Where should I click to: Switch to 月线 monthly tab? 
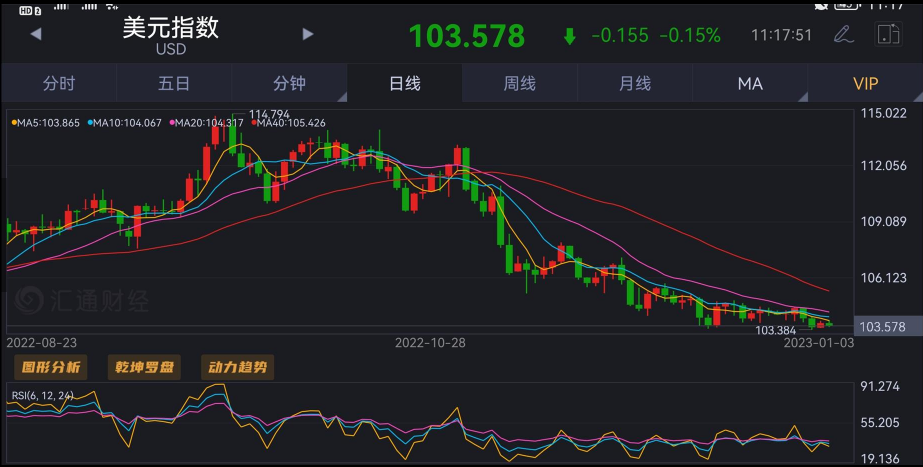pos(635,84)
